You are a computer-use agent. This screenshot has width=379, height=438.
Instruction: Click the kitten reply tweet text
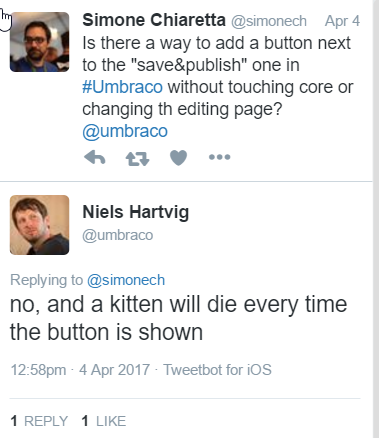point(179,318)
